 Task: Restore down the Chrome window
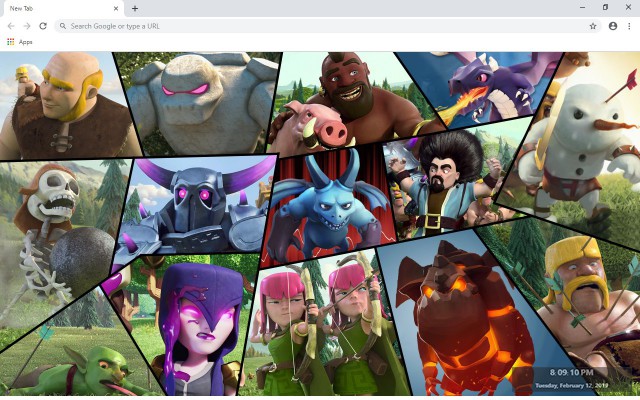pos(605,7)
